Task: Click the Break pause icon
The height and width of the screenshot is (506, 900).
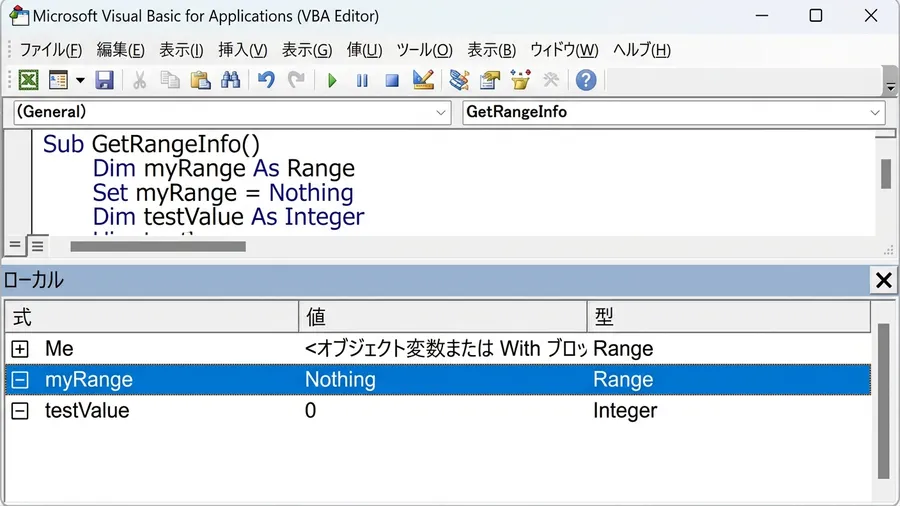Action: tap(362, 80)
